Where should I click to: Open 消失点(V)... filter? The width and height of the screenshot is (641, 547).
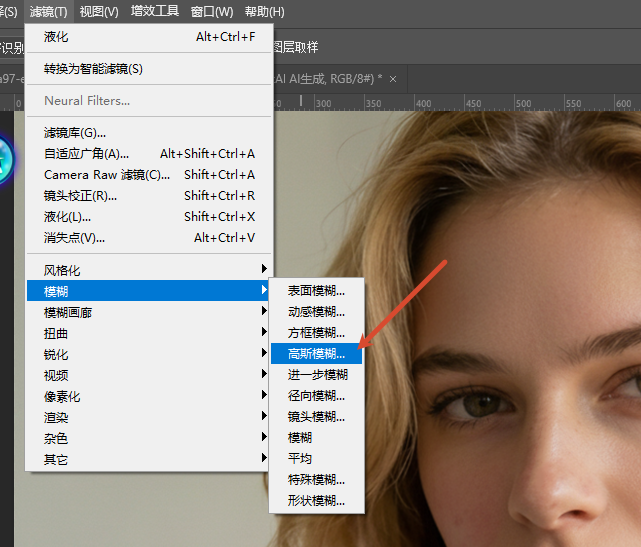149,238
